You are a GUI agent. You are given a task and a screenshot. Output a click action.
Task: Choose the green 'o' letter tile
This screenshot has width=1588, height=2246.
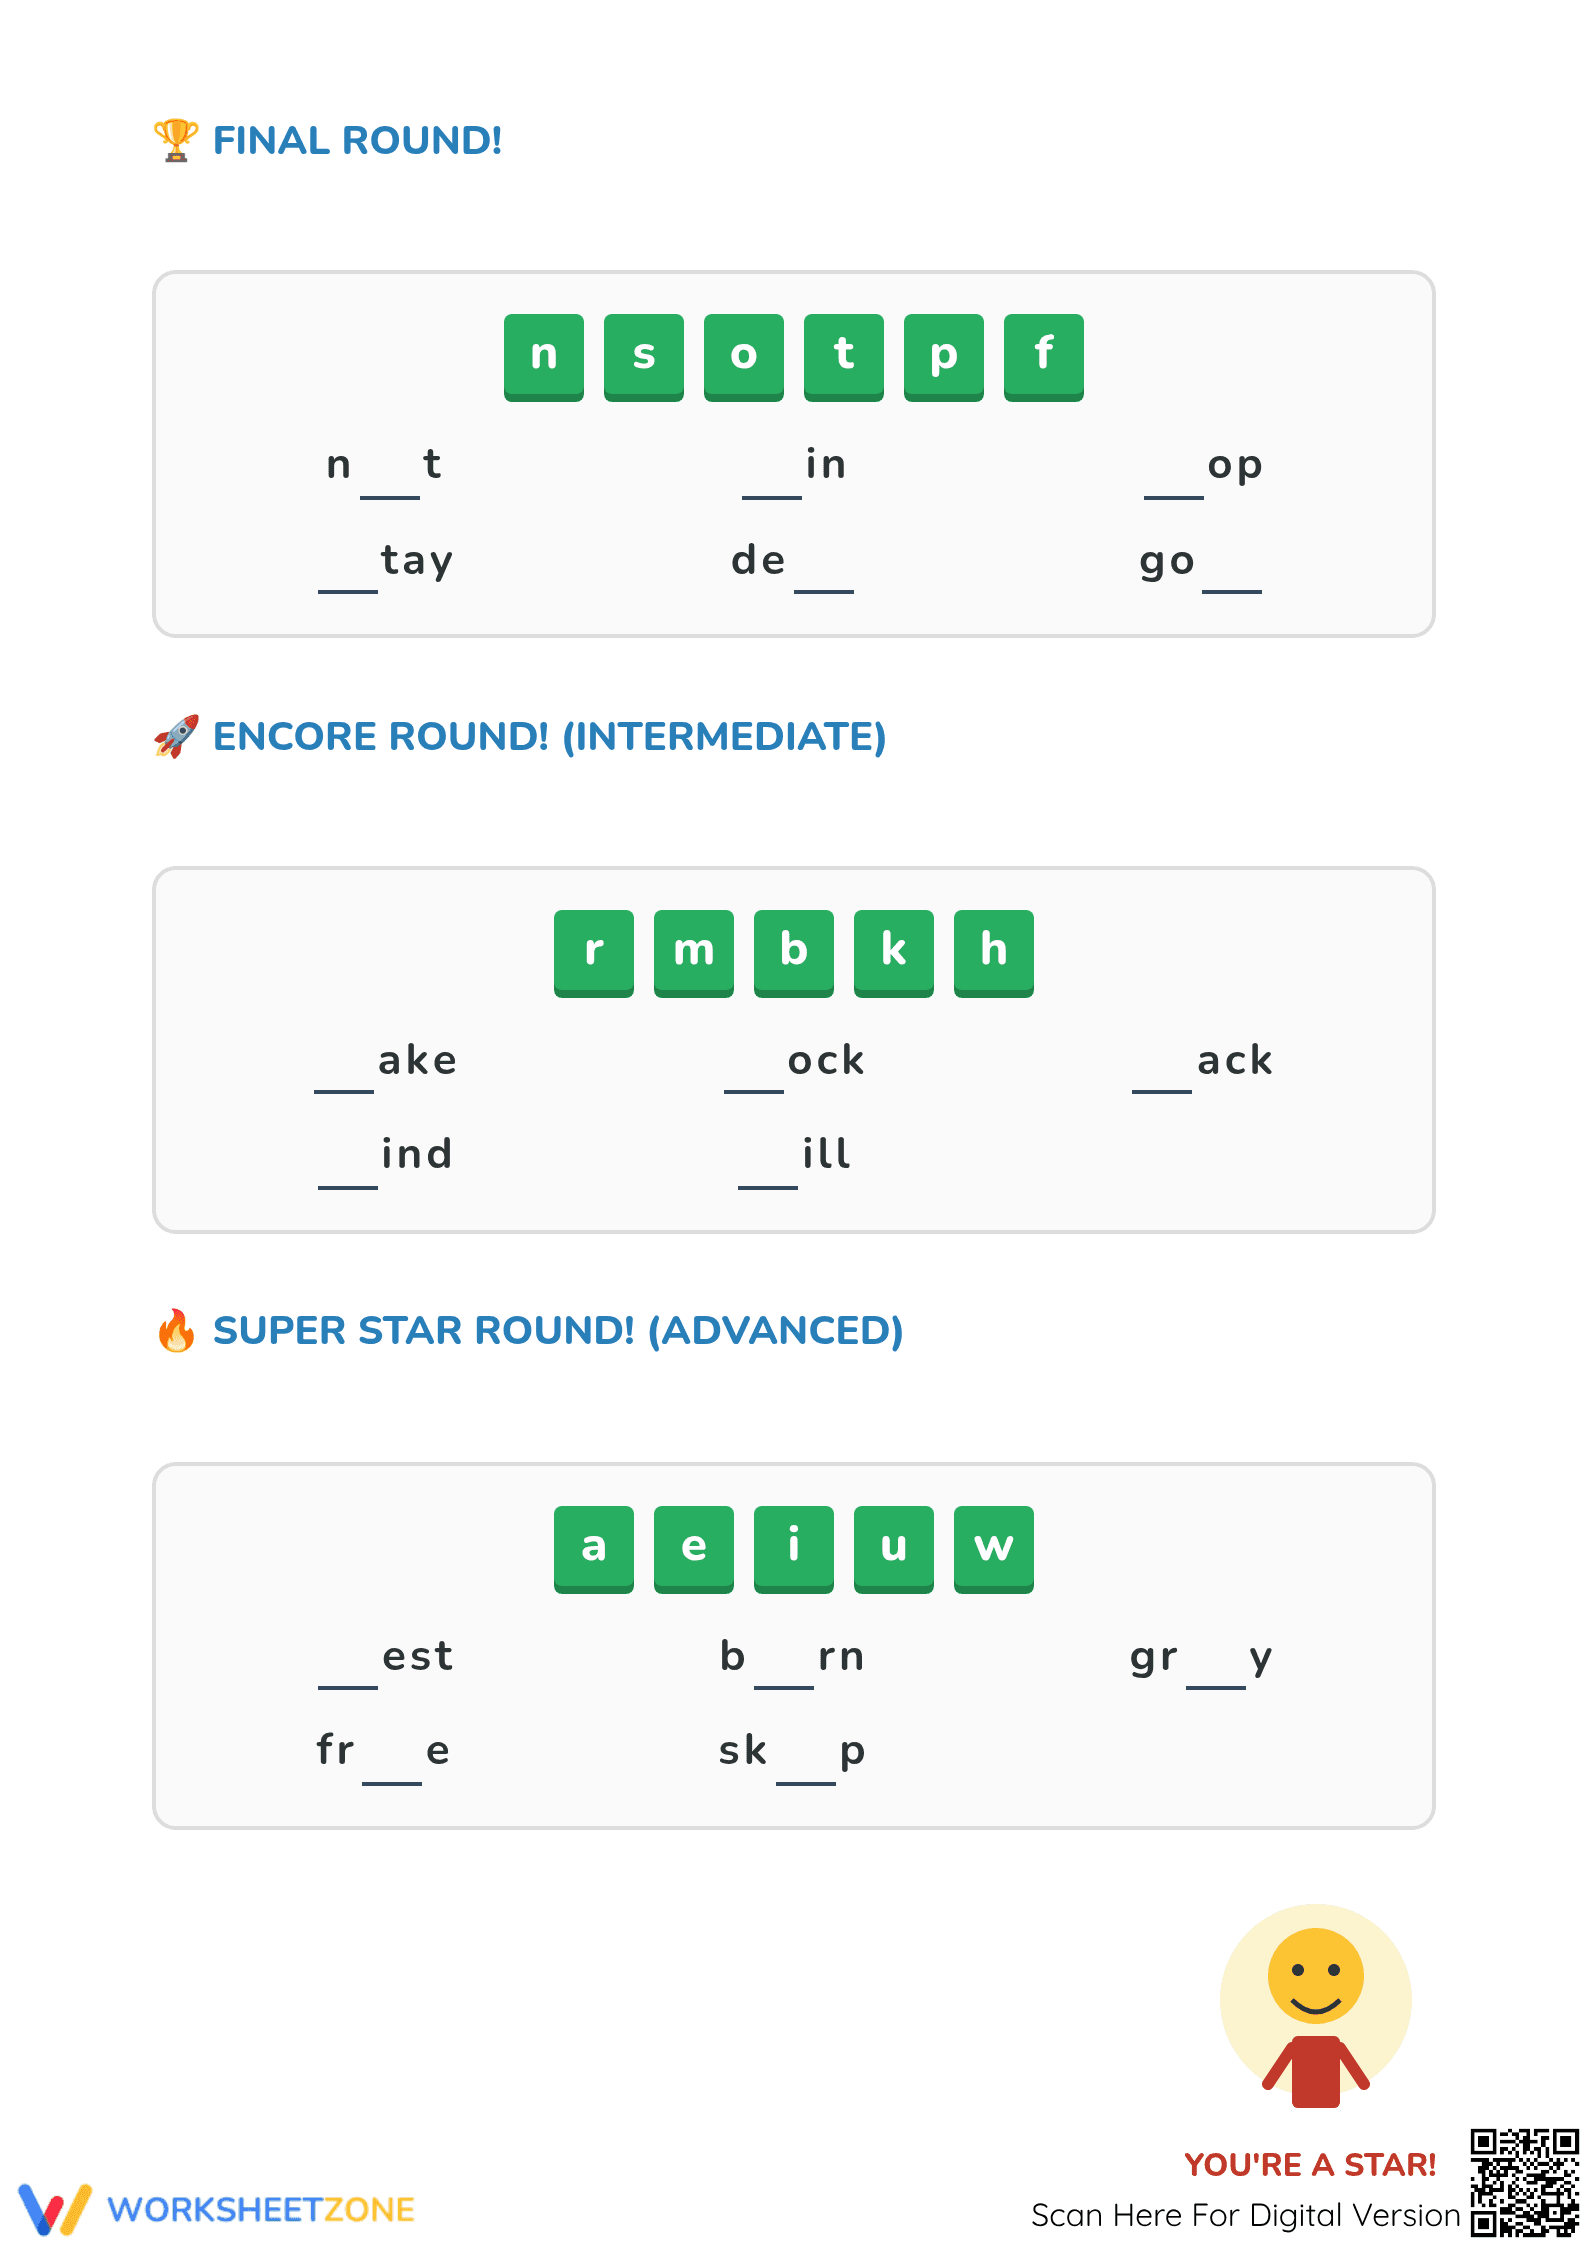[x=744, y=357]
